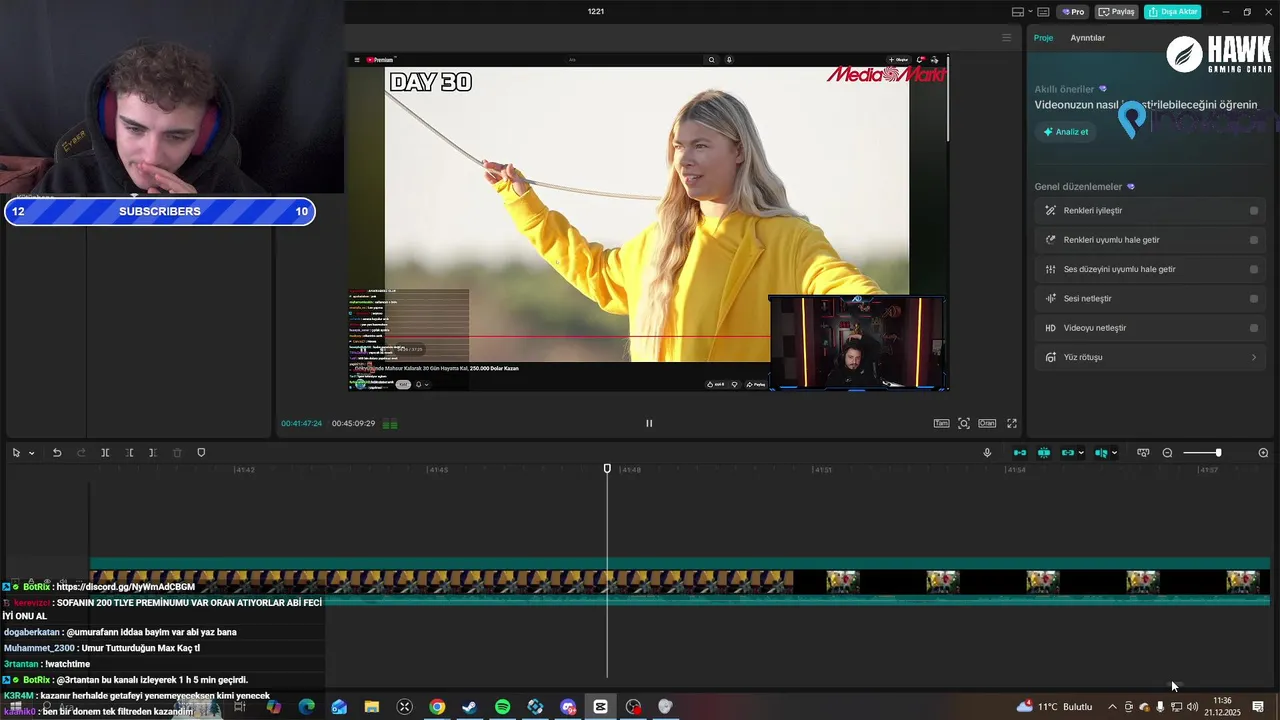The width and height of the screenshot is (1280, 720).
Task: Switch to the Ayrıntılar tab
Action: [1088, 38]
